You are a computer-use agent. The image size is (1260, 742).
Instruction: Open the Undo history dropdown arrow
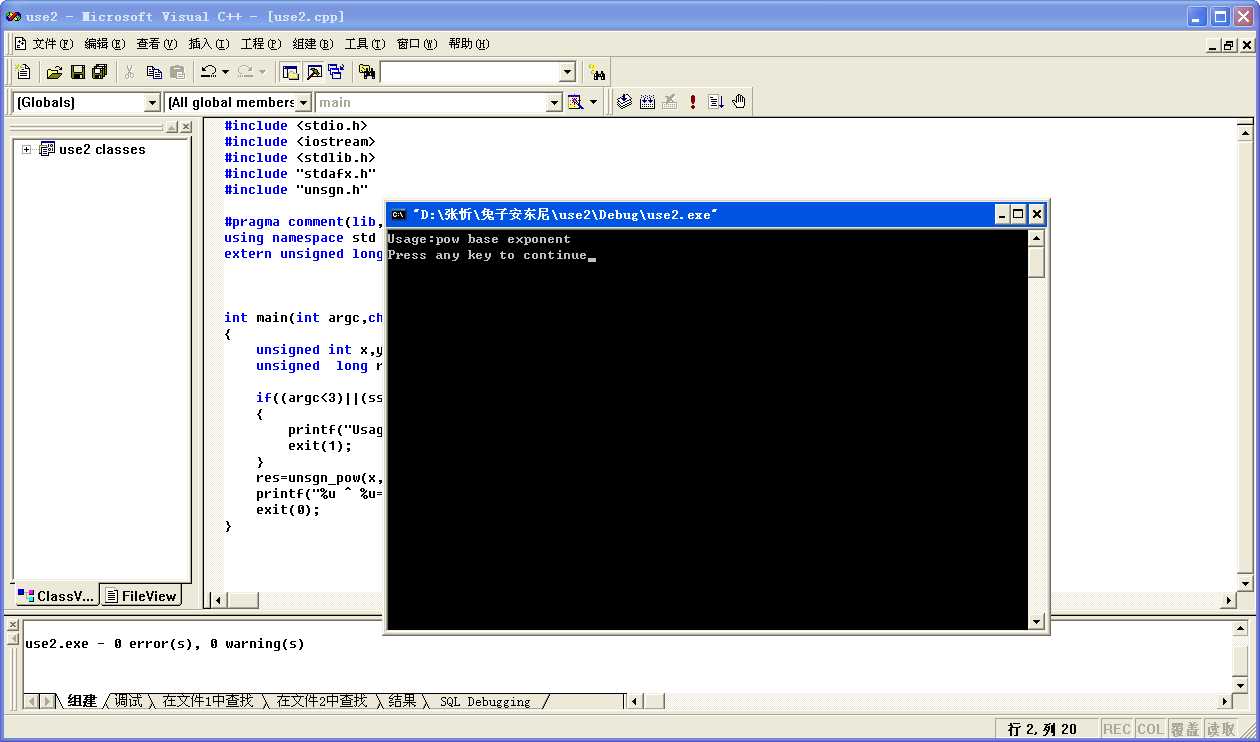click(226, 72)
